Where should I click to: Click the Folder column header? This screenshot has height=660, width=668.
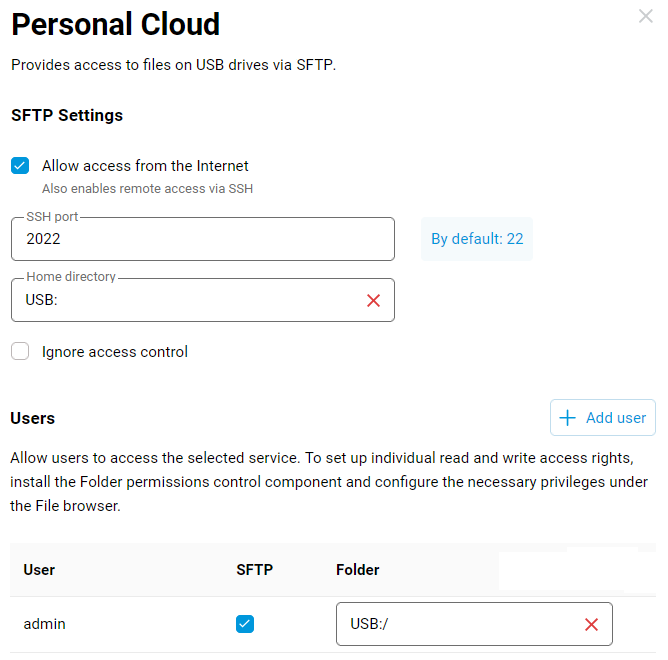pyautogui.click(x=358, y=570)
